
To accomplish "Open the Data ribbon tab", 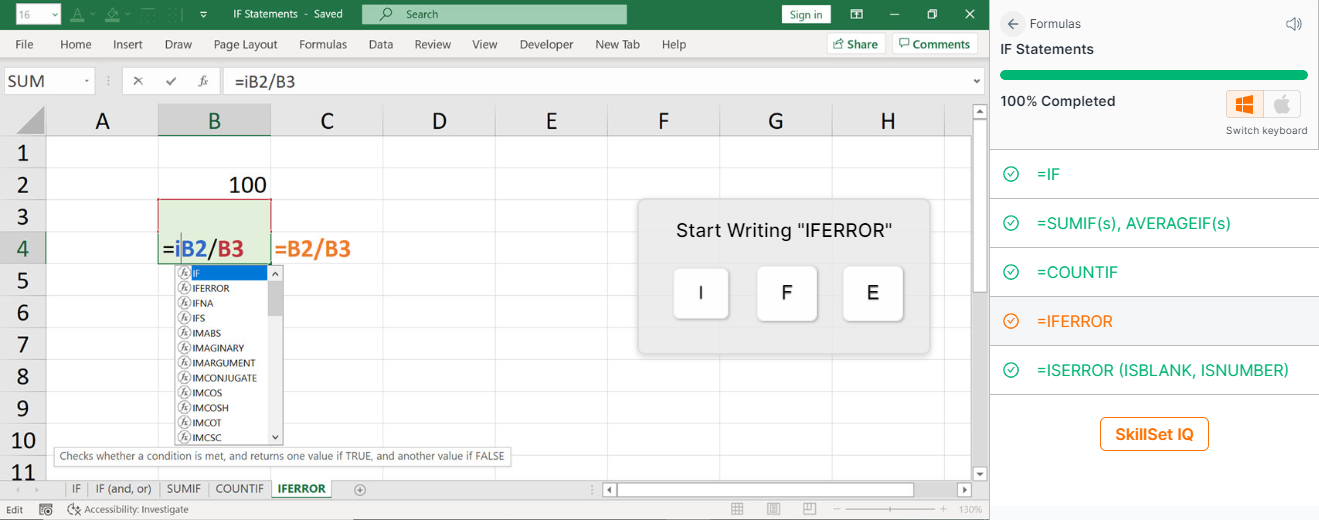I will coord(381,44).
